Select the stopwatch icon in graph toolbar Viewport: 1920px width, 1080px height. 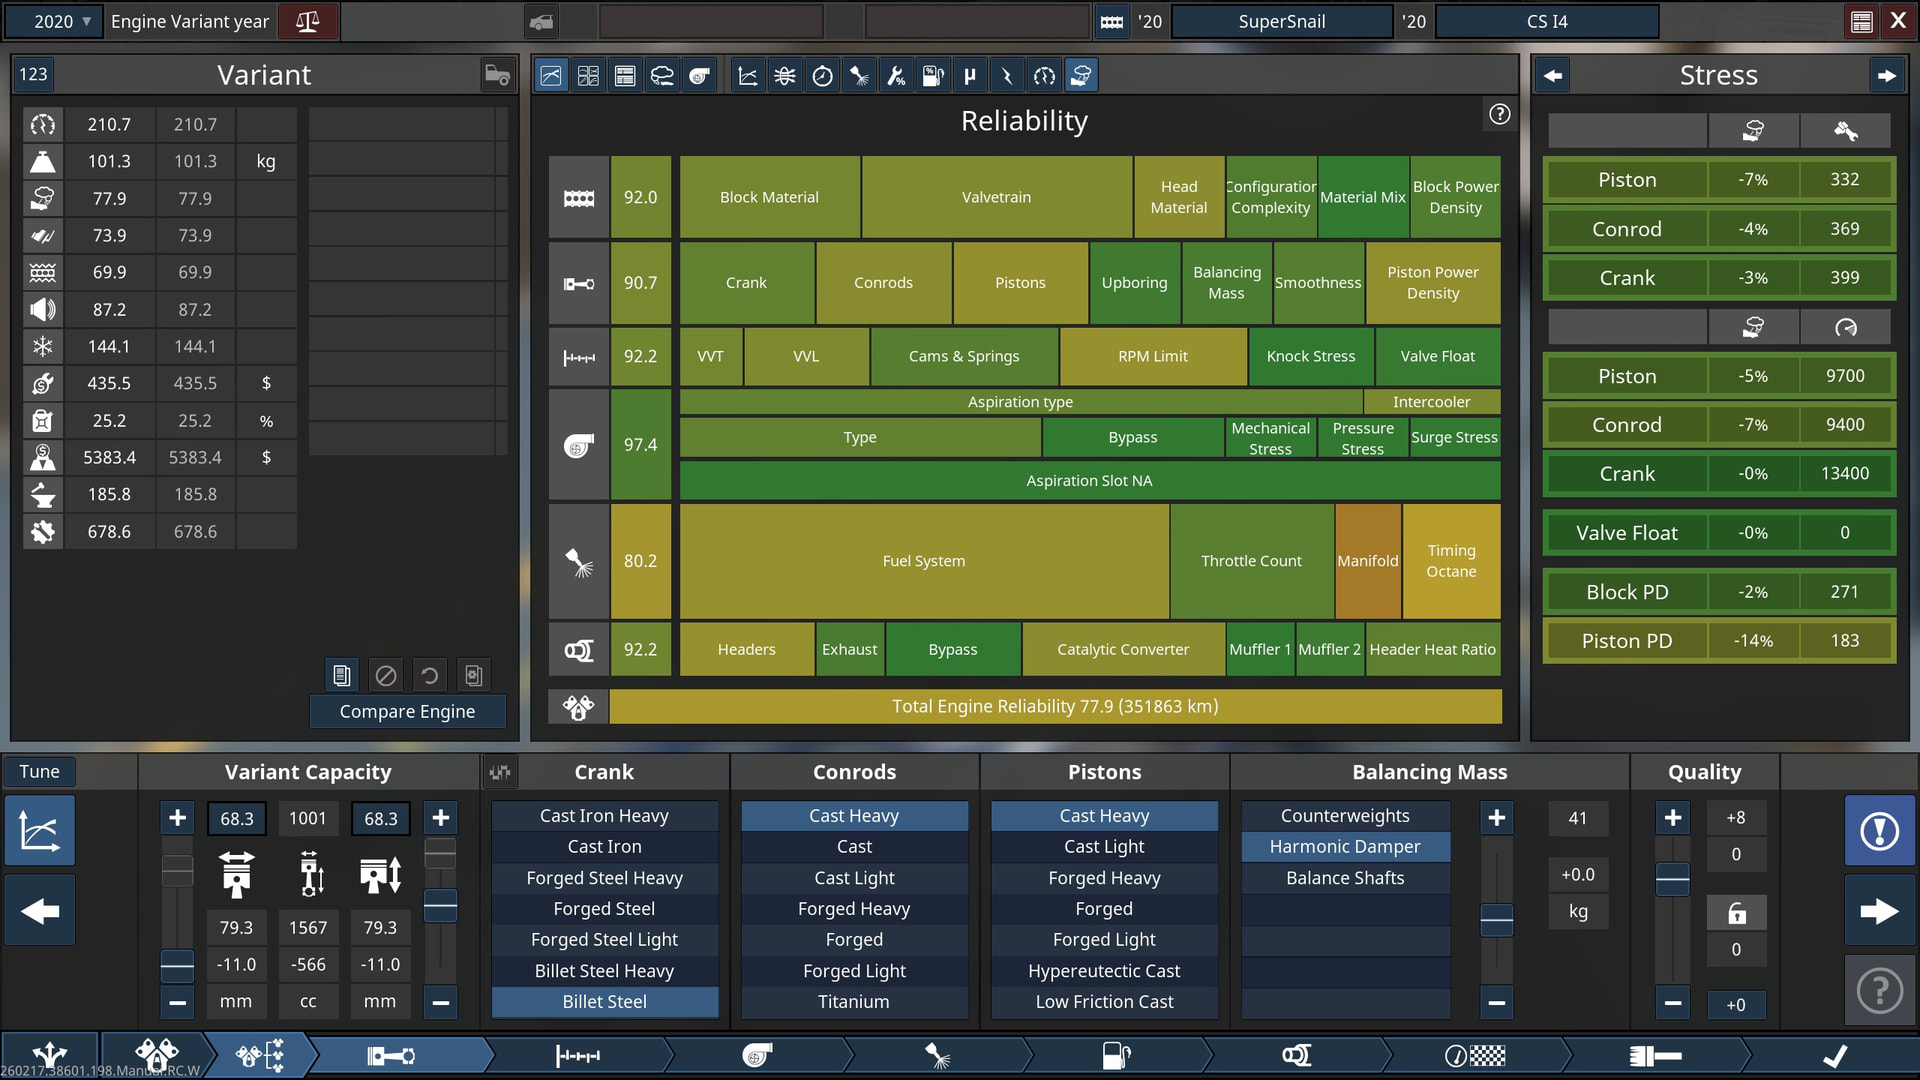click(822, 76)
